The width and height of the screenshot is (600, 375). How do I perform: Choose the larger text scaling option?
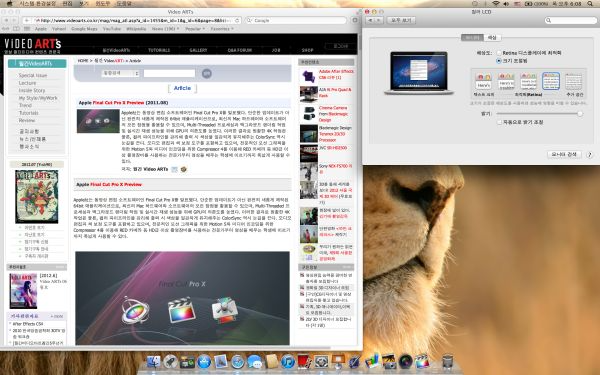[484, 82]
